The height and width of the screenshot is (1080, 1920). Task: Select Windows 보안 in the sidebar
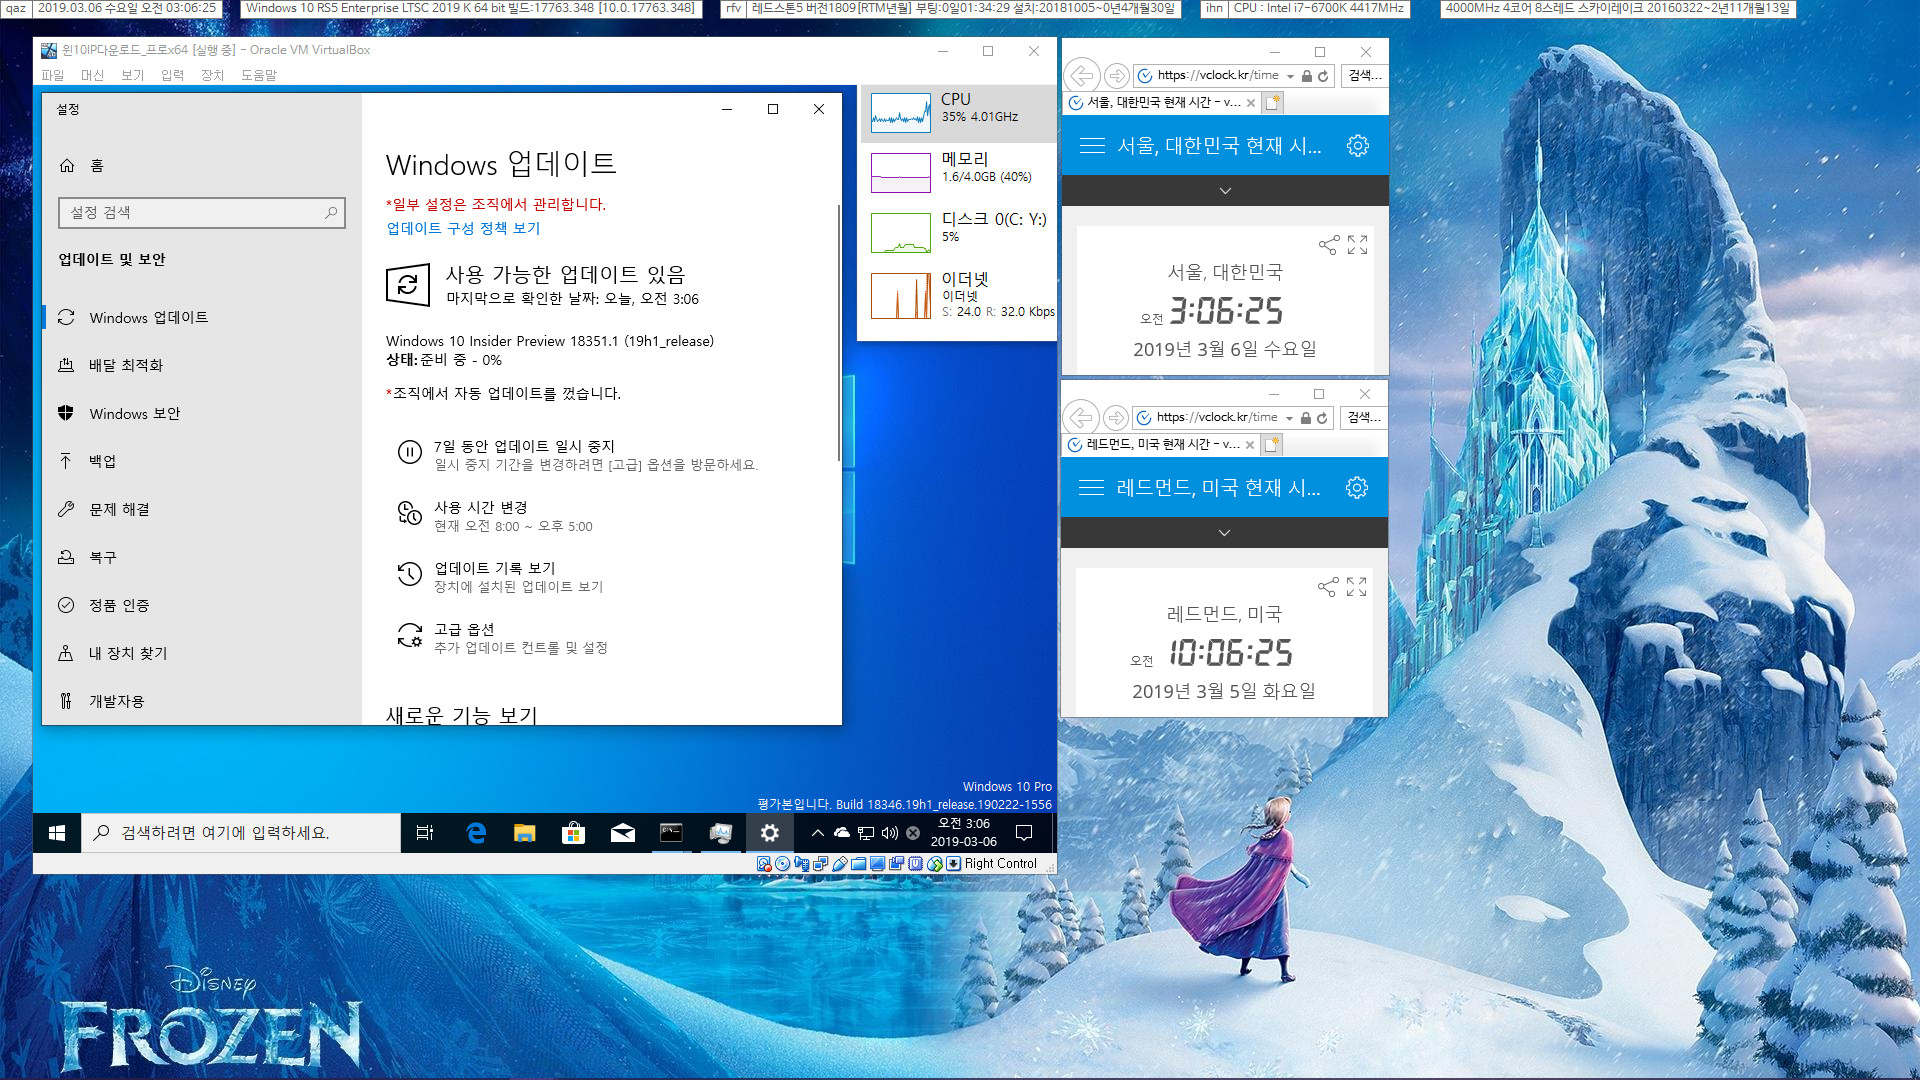201,413
